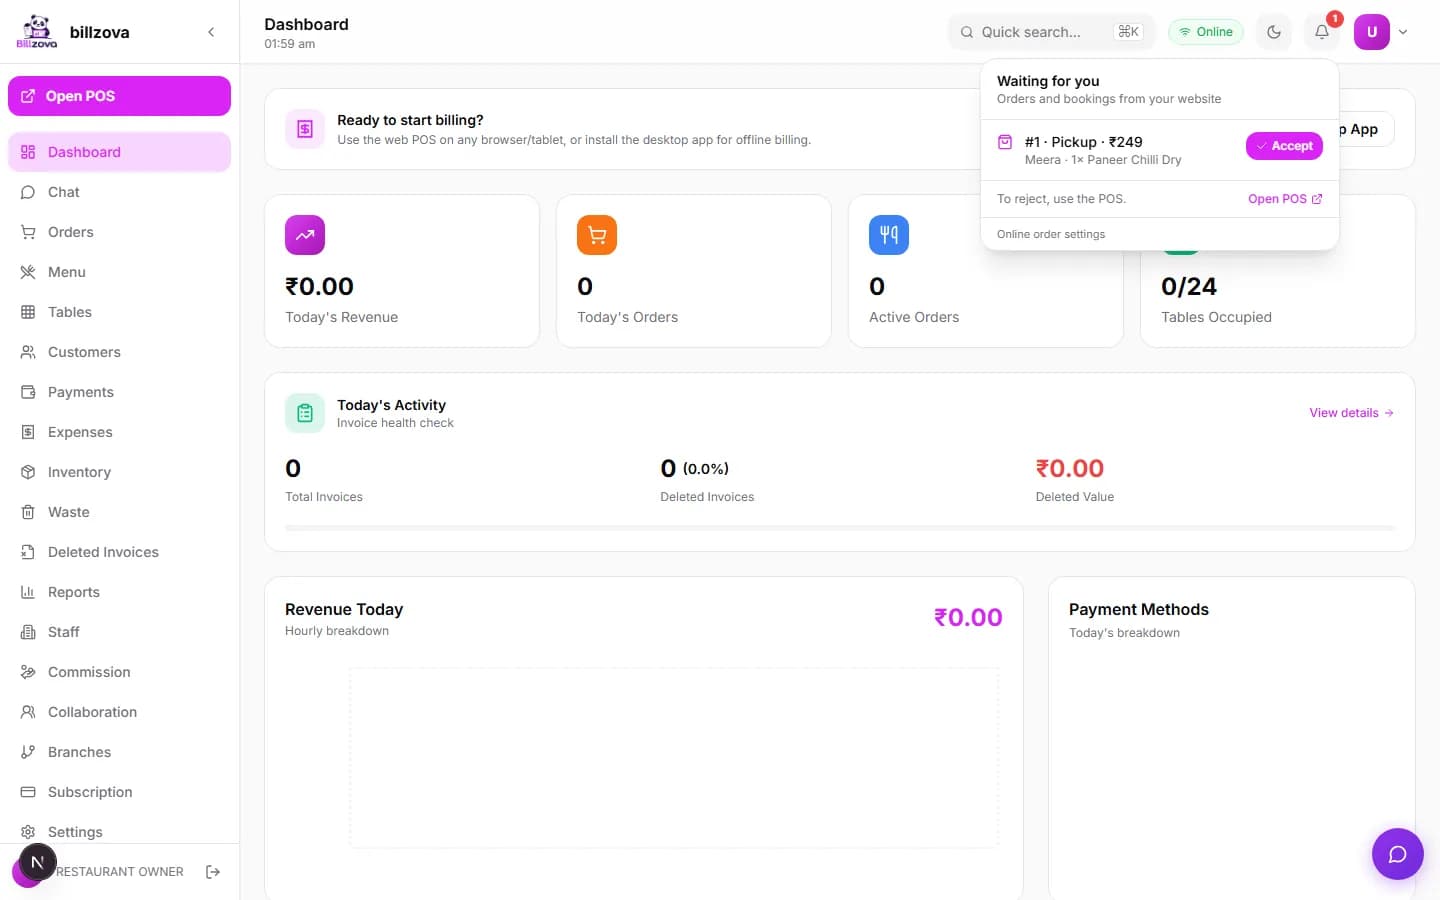Image resolution: width=1440 pixels, height=900 pixels.
Task: Click the Expenses receipt icon
Action: 28,432
